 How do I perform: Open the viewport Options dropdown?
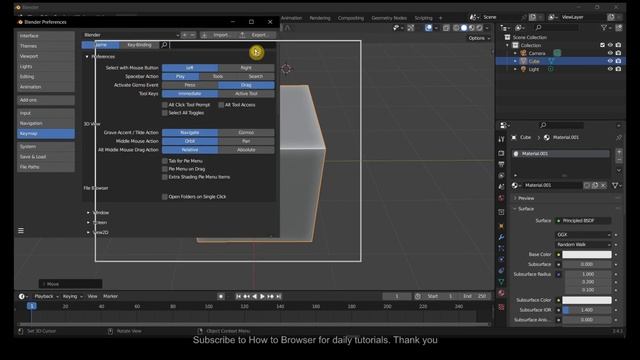pyautogui.click(x=479, y=38)
